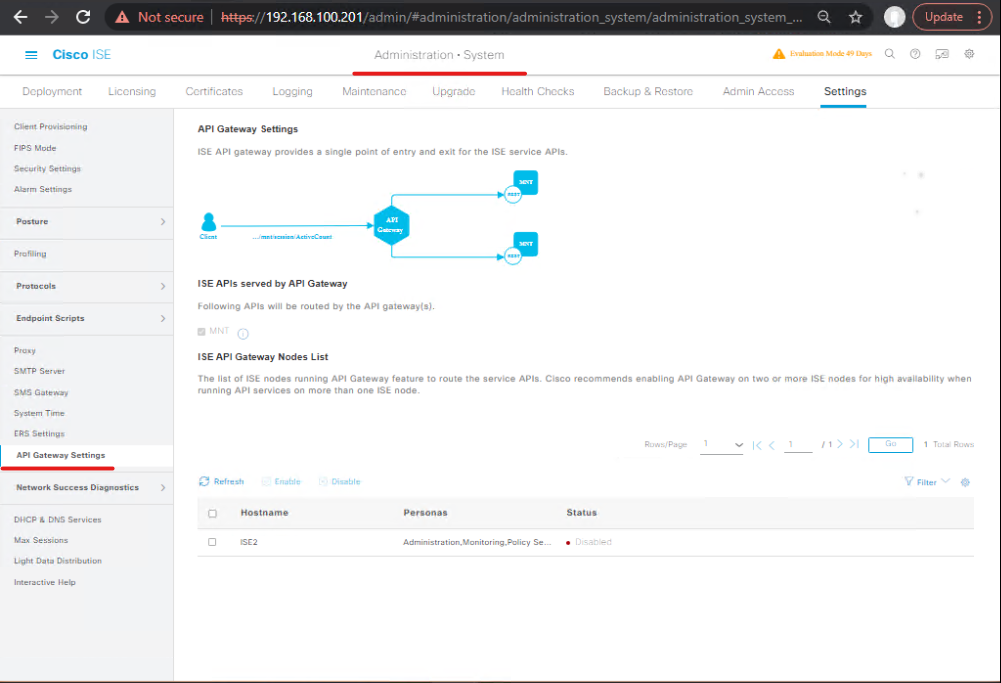
Task: Click the page number input field
Action: 798,444
